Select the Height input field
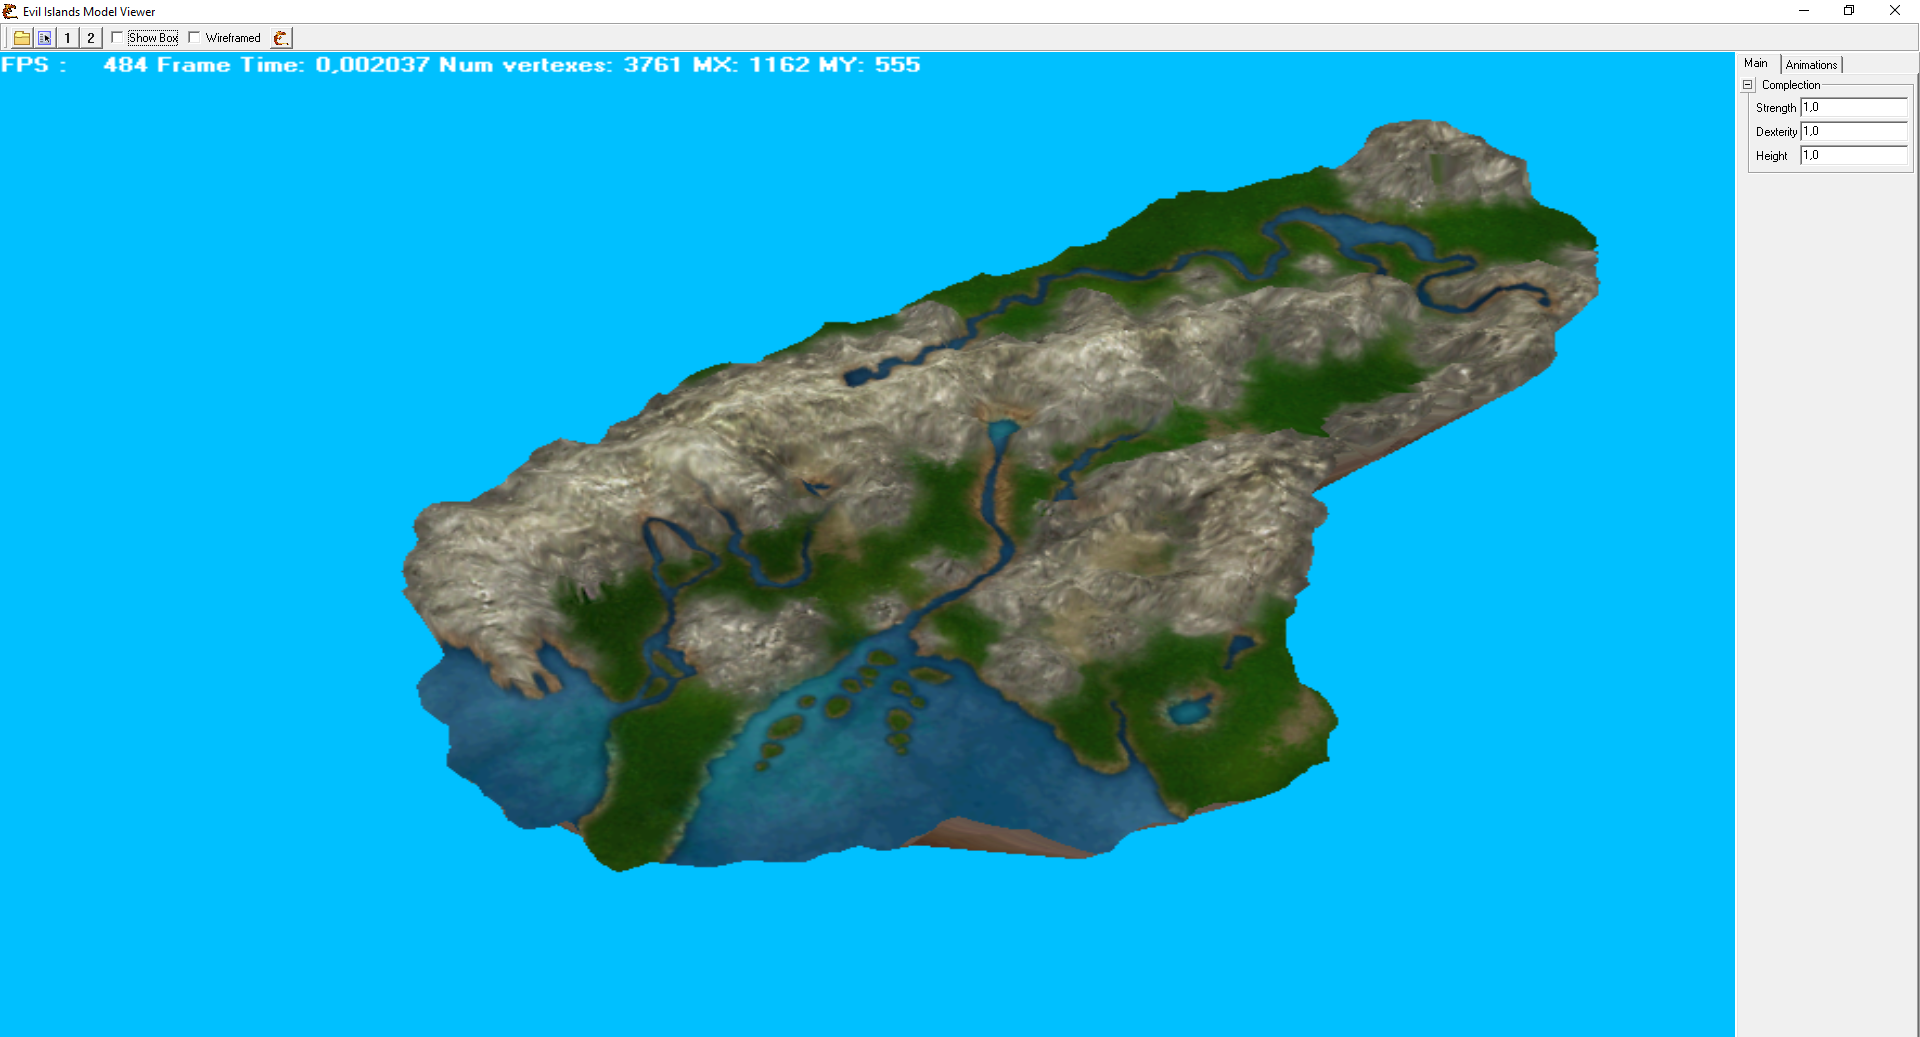The height and width of the screenshot is (1037, 1920). click(1853, 156)
